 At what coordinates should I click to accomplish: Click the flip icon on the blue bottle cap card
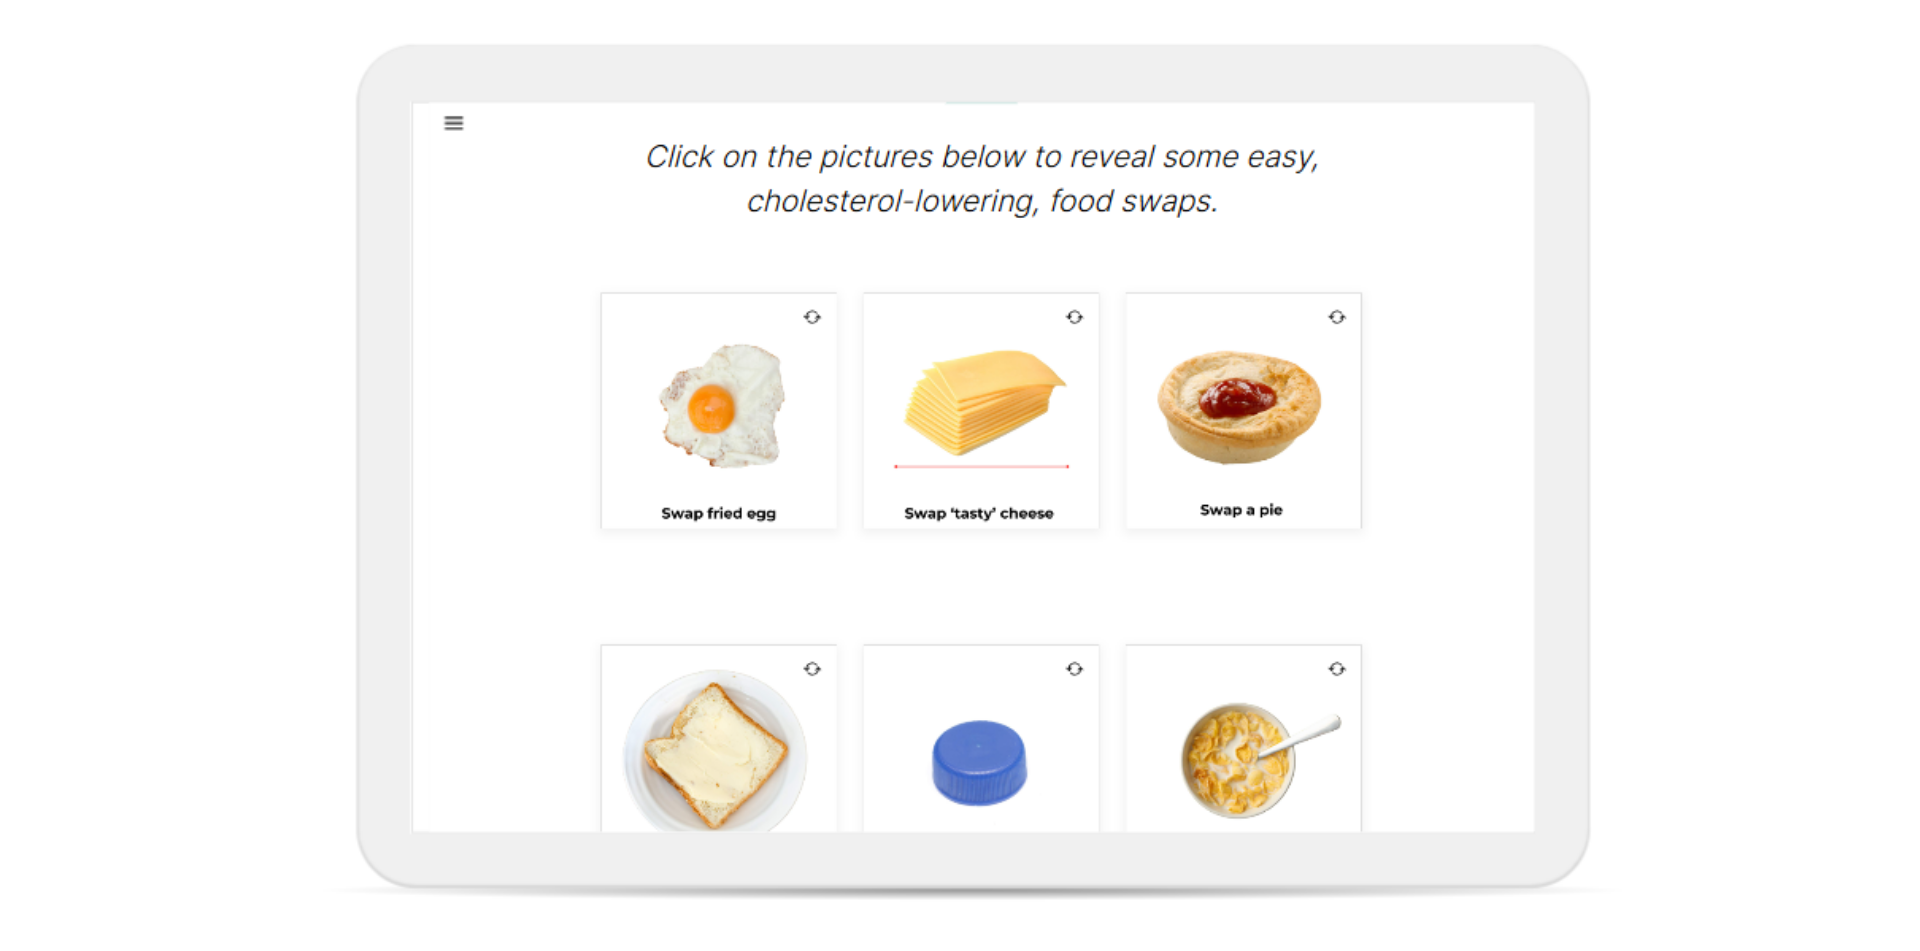[1074, 669]
